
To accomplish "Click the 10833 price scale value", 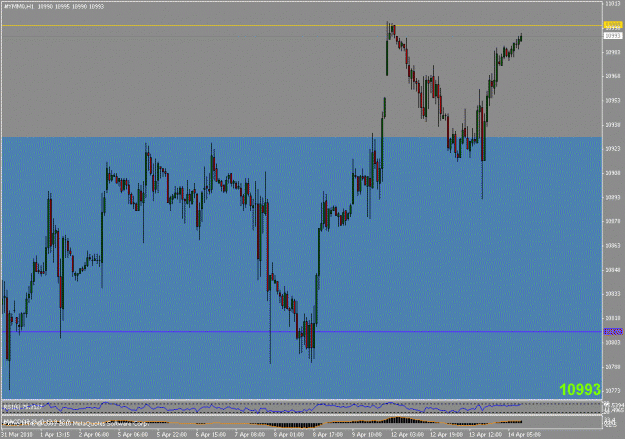I will 613,294.
